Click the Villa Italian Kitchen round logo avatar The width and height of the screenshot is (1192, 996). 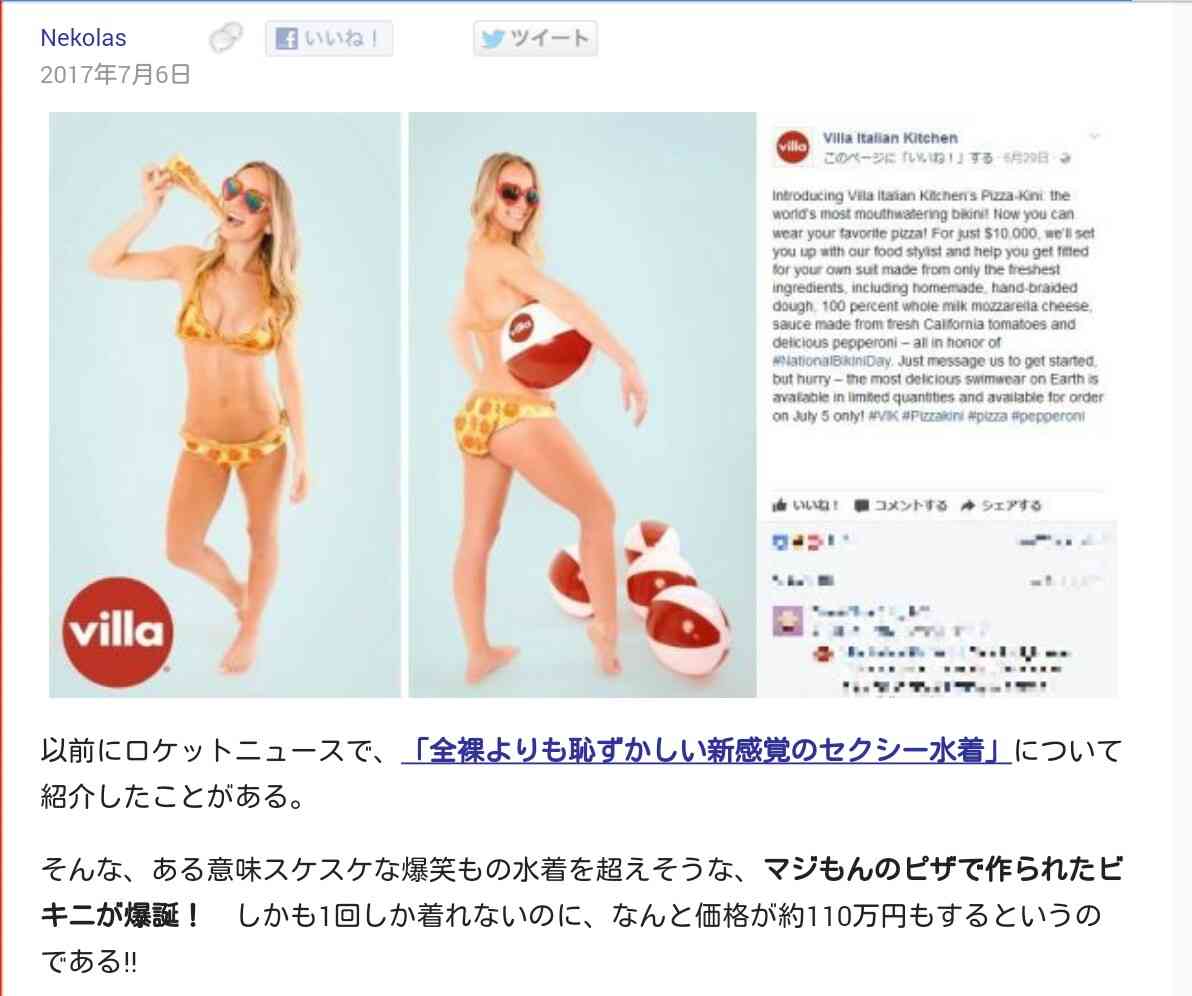point(792,147)
